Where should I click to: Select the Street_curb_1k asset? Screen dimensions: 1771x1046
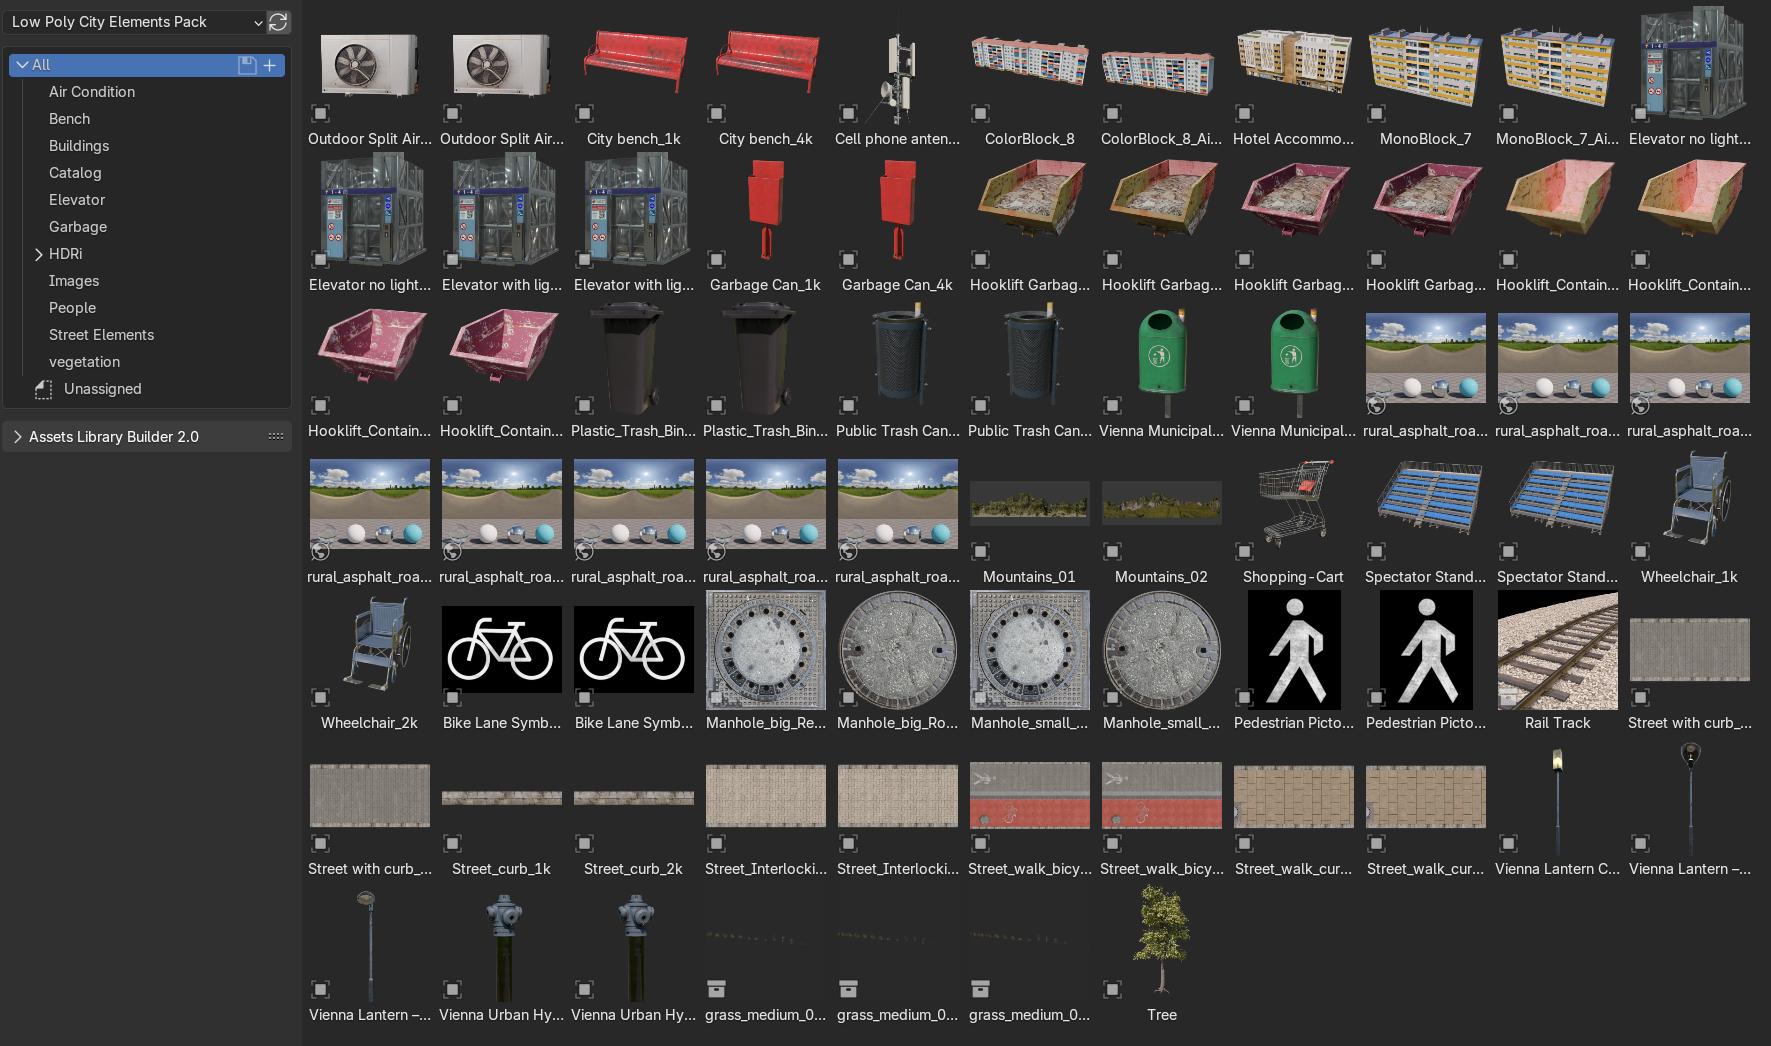[x=502, y=808]
